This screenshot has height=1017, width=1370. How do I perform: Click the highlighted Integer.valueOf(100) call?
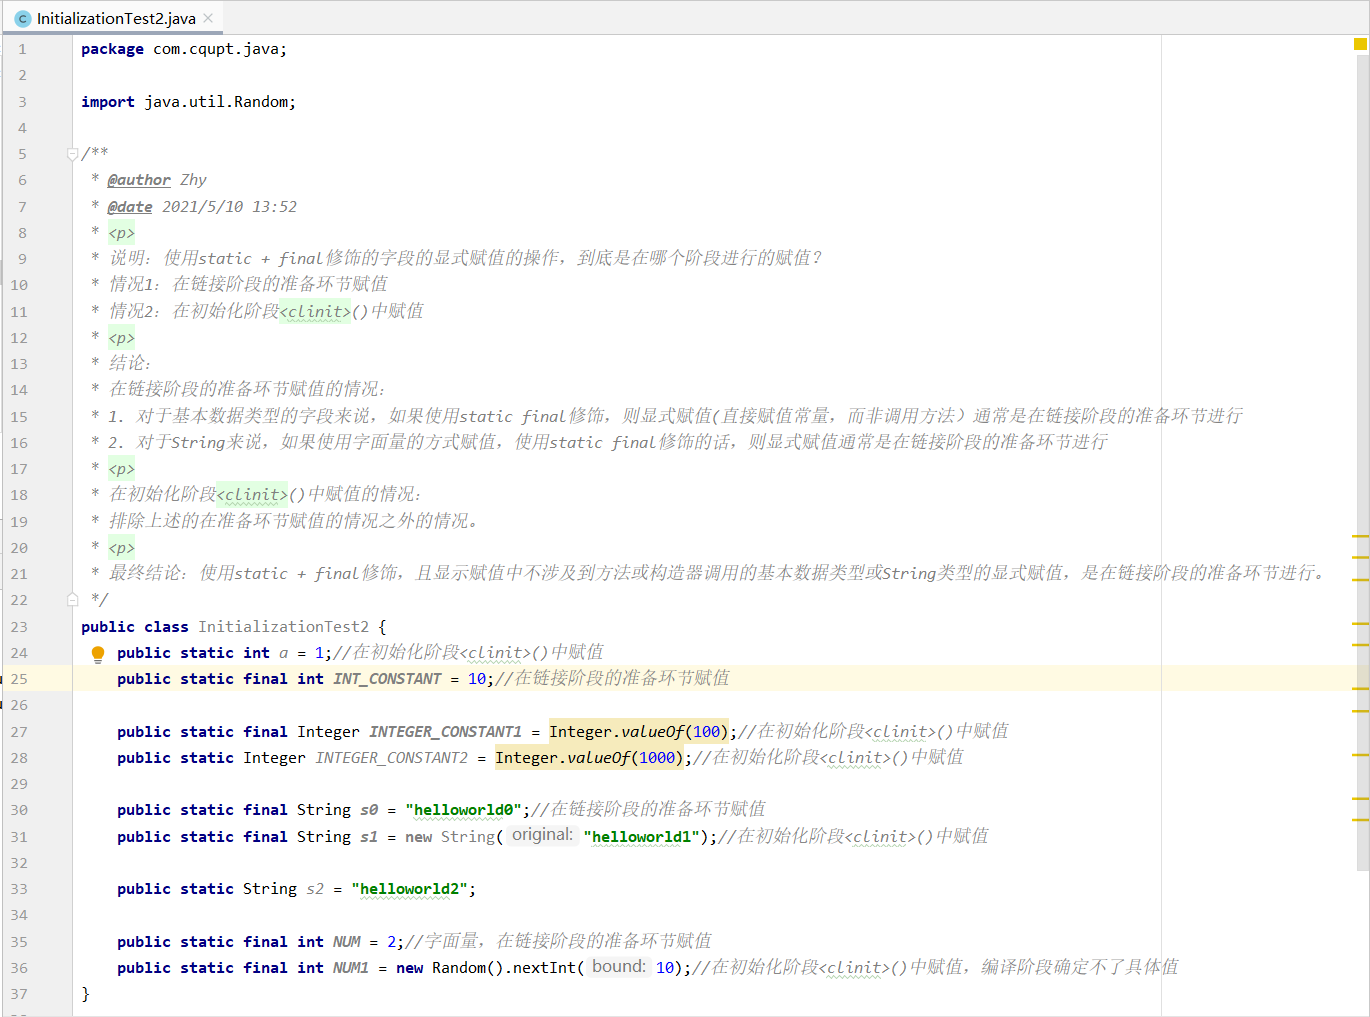click(x=639, y=732)
